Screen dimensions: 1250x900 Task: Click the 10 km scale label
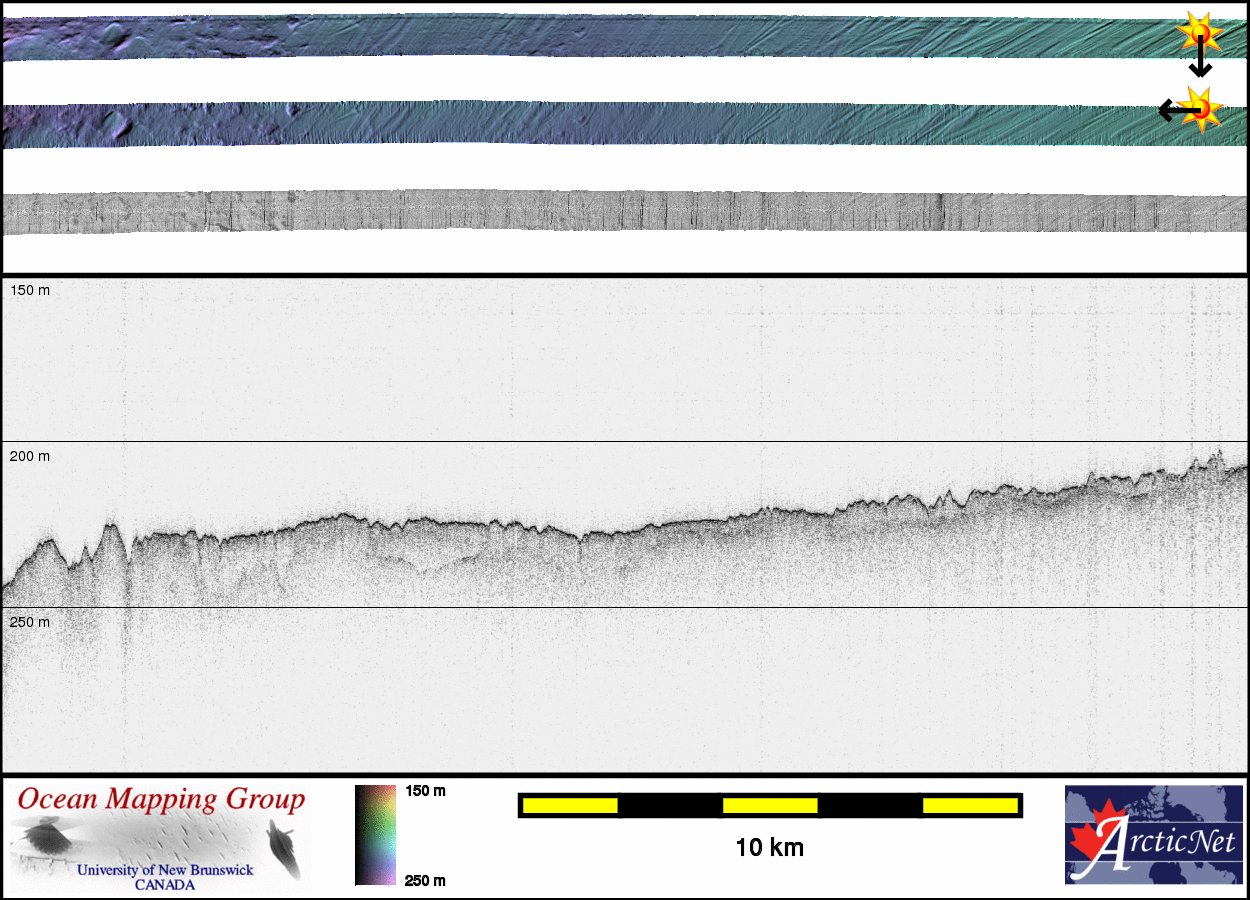769,848
